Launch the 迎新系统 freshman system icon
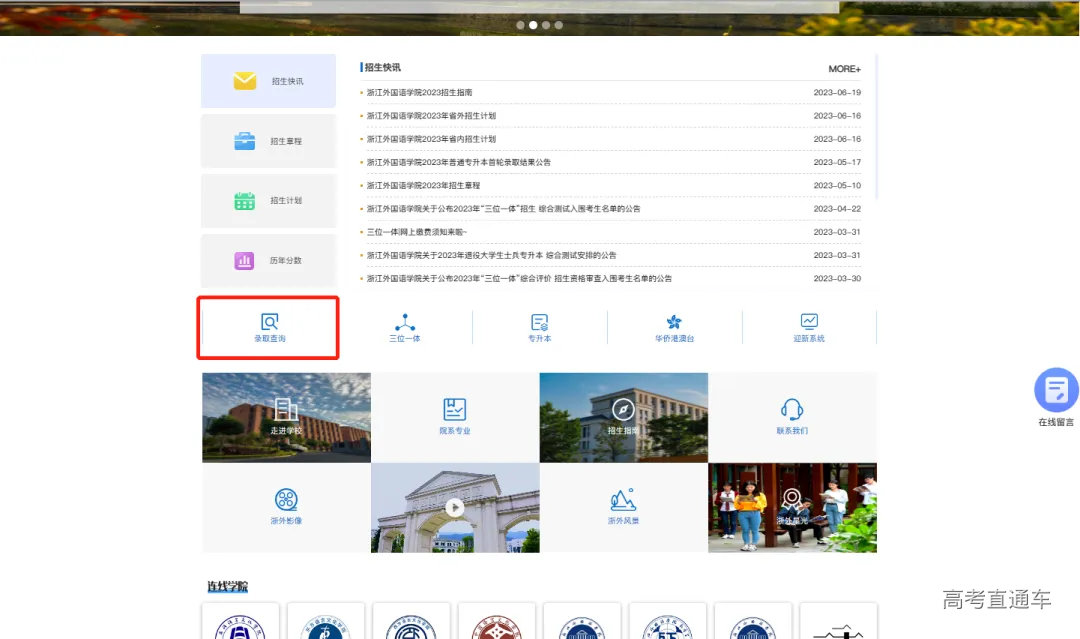This screenshot has height=639, width=1080. click(x=809, y=328)
